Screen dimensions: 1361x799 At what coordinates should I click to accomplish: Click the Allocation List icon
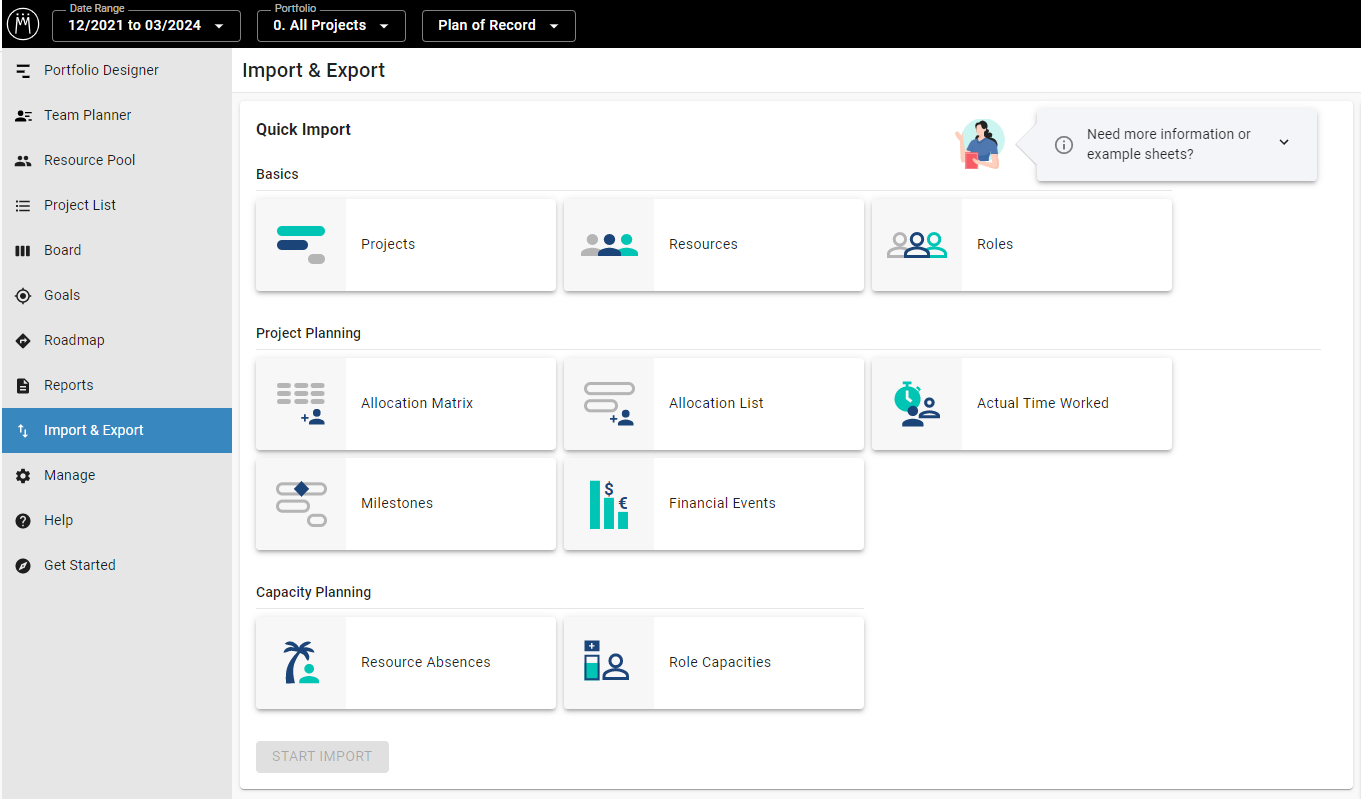click(609, 404)
